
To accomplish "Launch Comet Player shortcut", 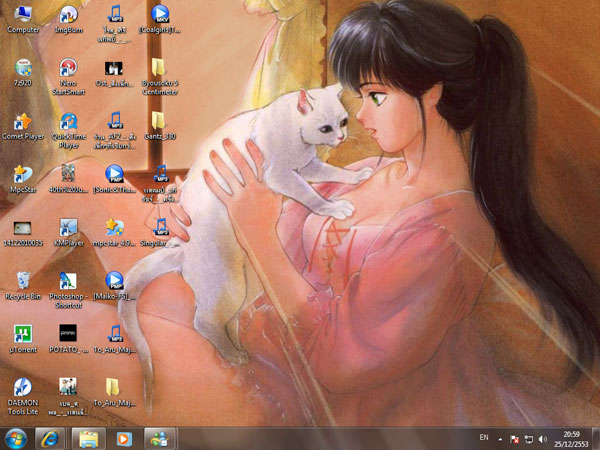I will 23,126.
